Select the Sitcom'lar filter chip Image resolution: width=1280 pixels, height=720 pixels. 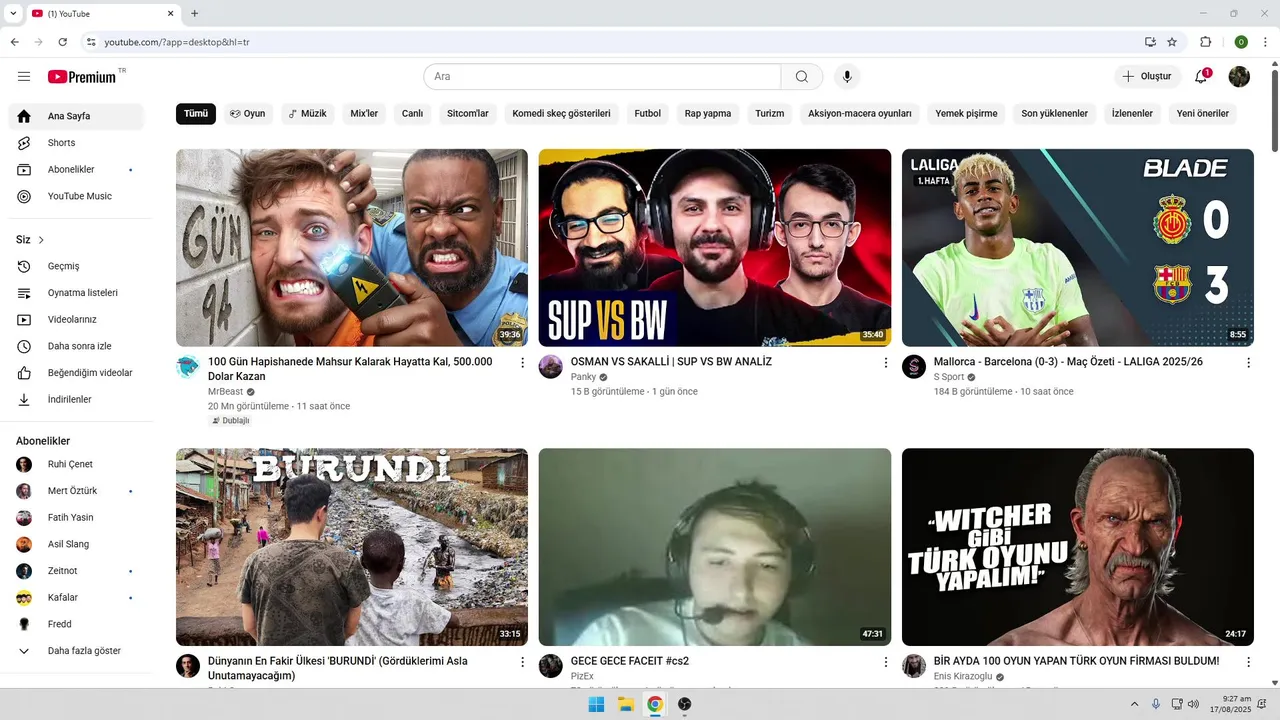(468, 114)
